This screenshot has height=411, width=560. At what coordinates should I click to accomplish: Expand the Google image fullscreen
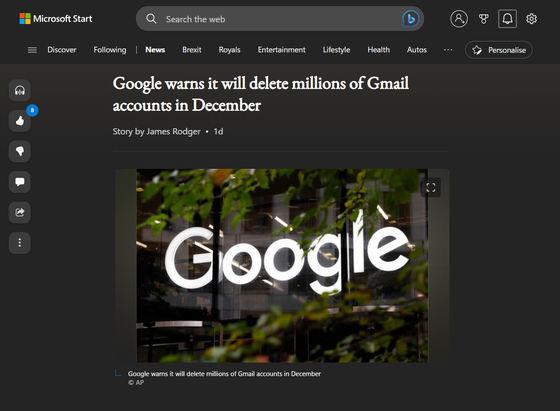coord(430,187)
